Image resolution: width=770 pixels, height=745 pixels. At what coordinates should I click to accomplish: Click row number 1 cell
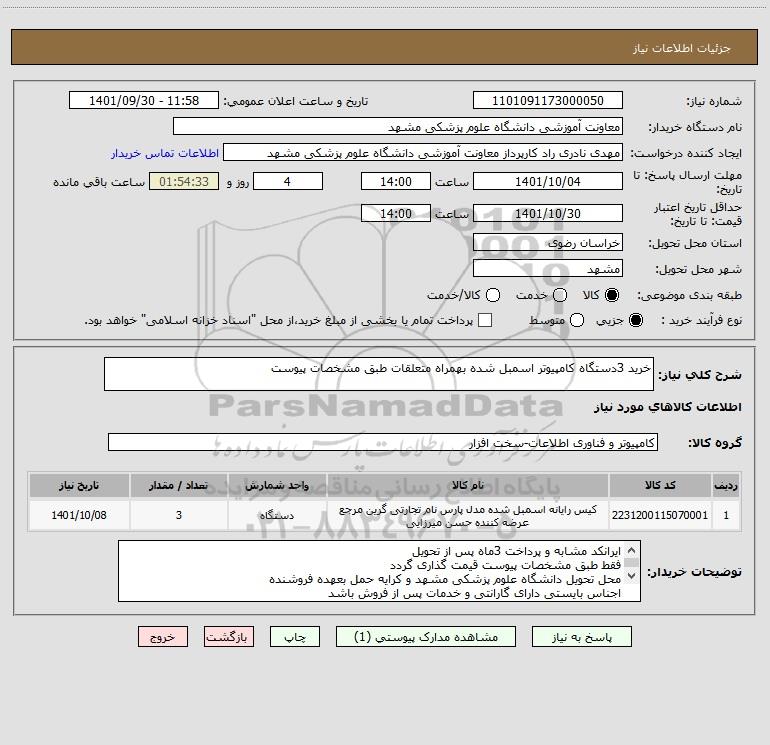726,515
